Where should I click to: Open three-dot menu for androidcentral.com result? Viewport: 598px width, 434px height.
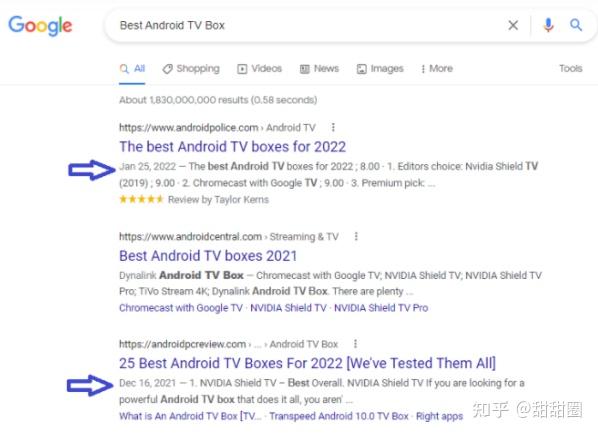(356, 236)
